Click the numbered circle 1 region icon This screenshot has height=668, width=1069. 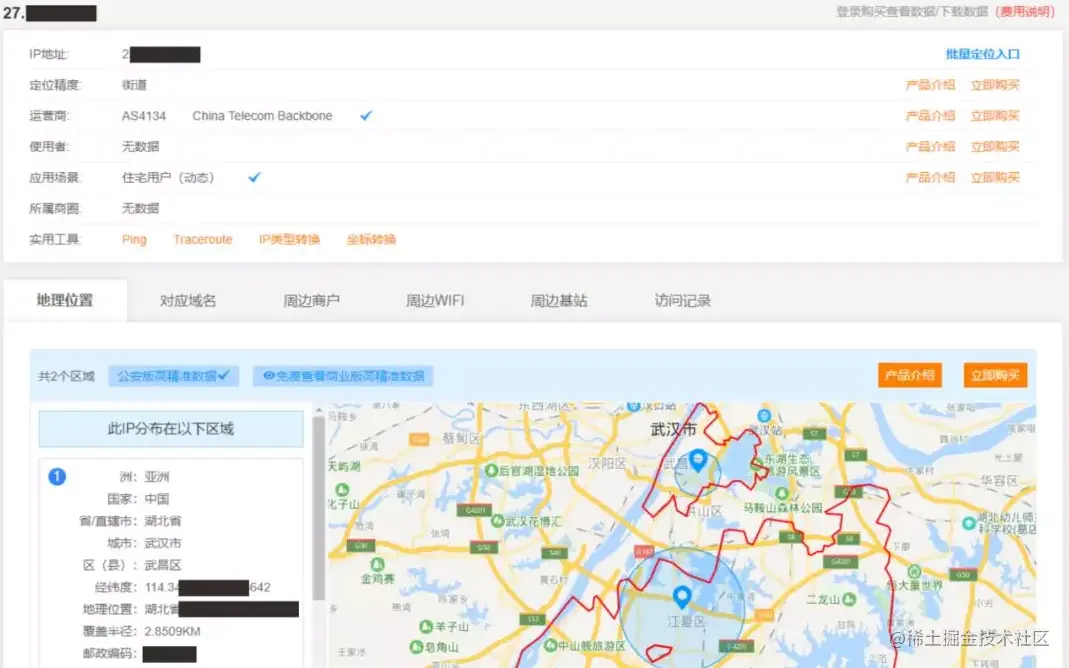coord(57,476)
